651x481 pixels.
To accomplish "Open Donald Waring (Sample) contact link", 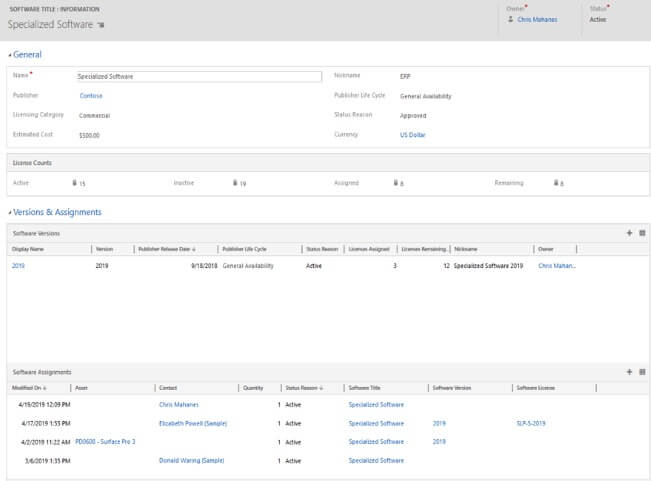I will [191, 460].
